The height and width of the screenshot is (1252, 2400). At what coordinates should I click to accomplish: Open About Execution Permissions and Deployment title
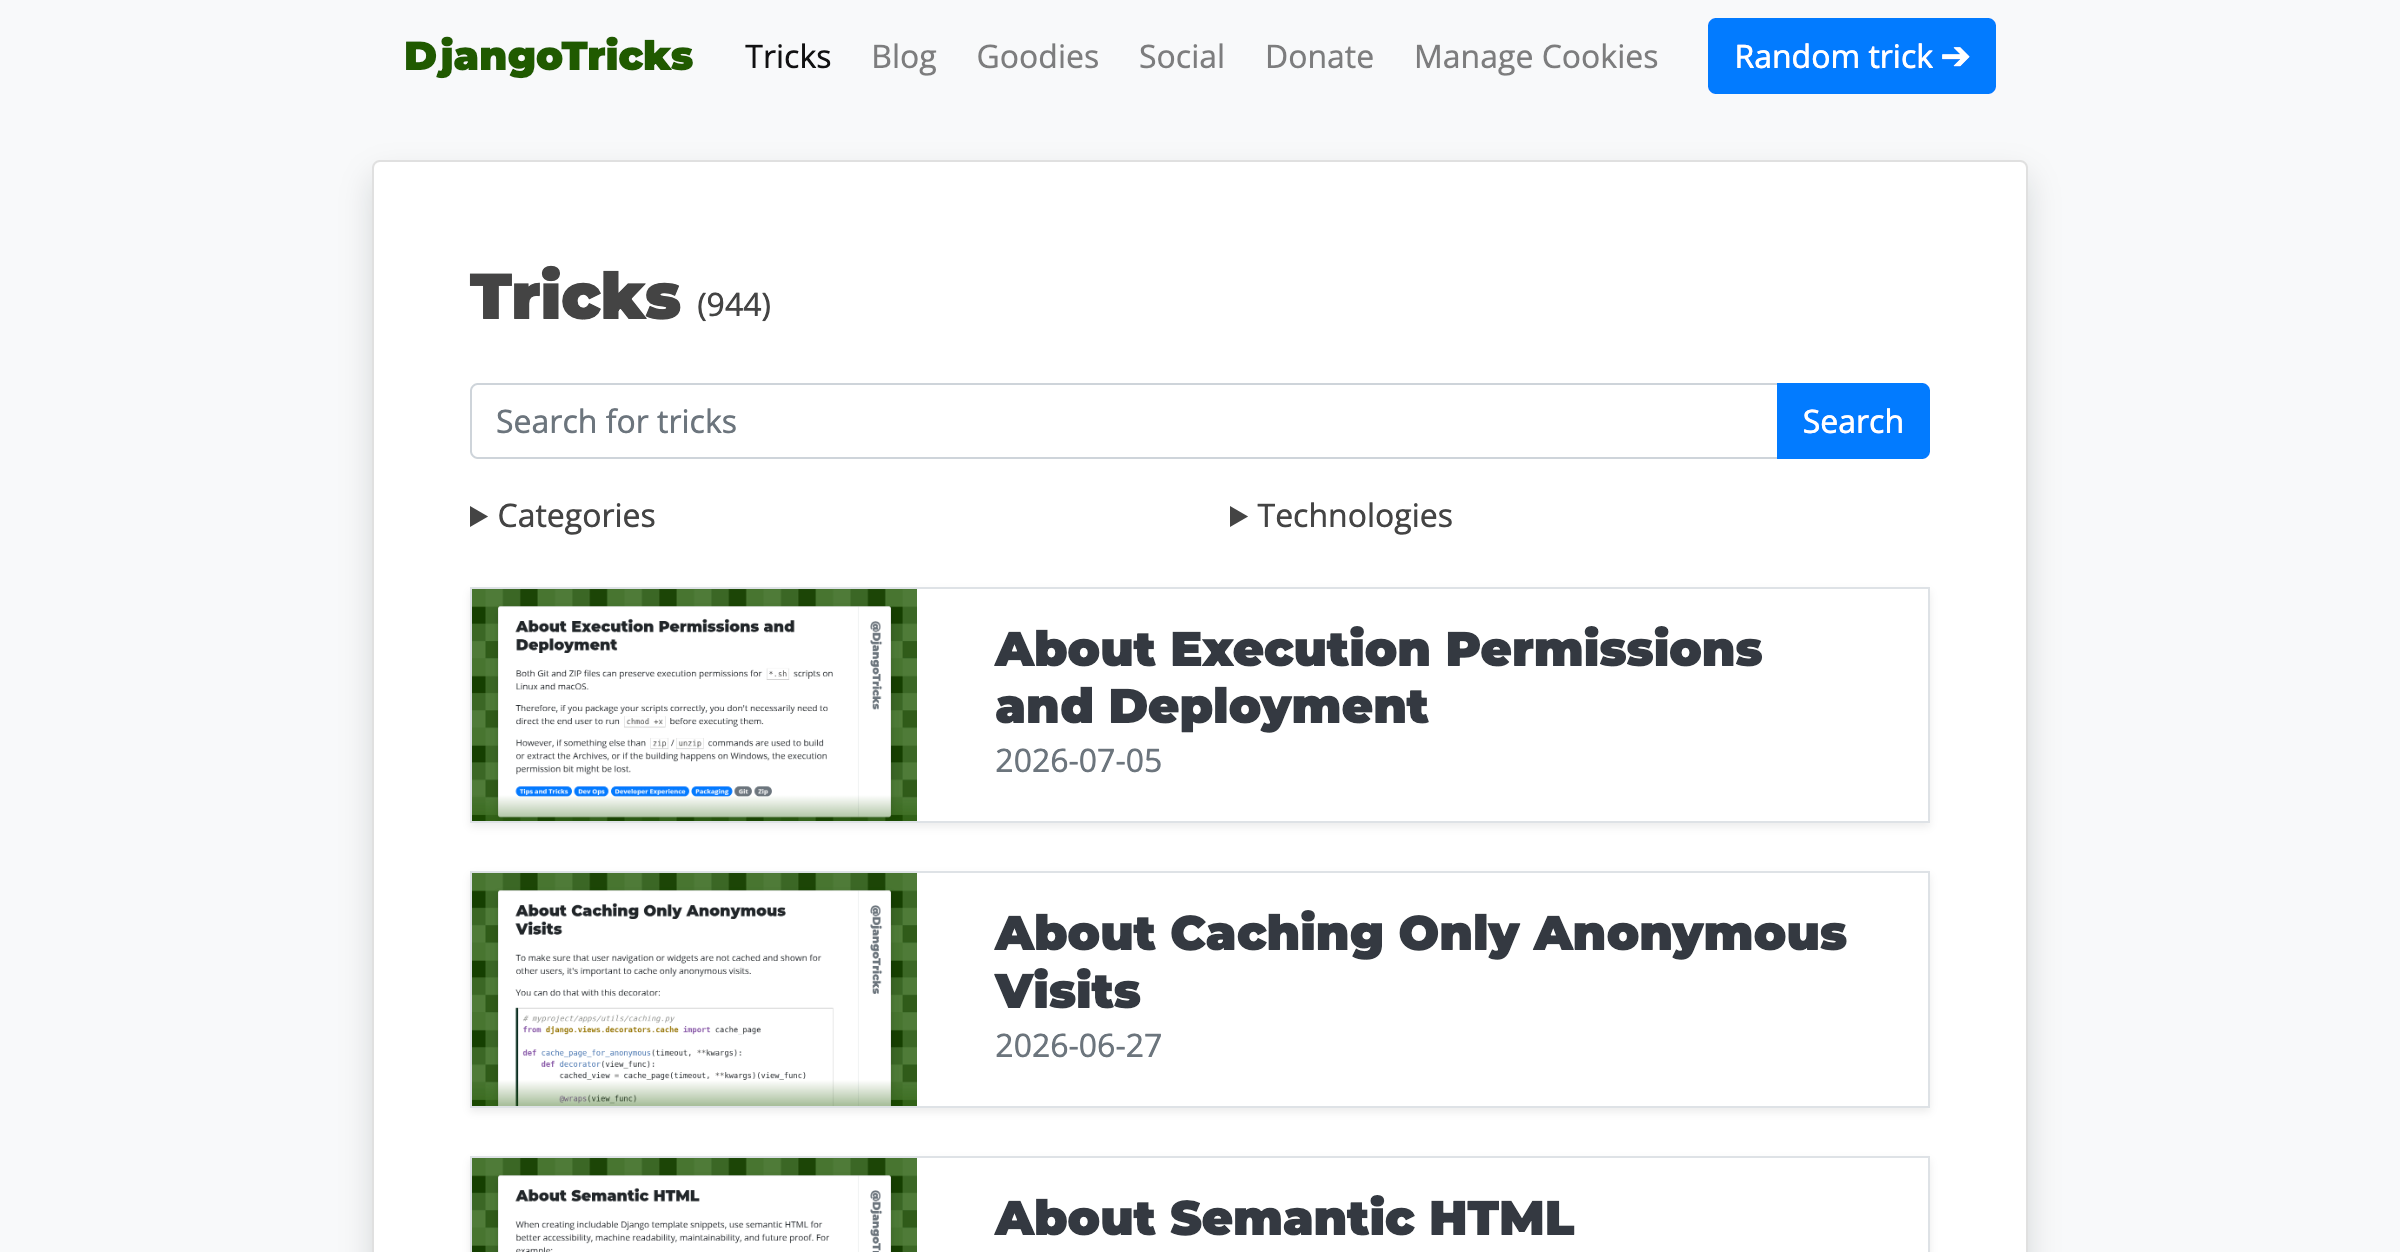click(x=1378, y=678)
